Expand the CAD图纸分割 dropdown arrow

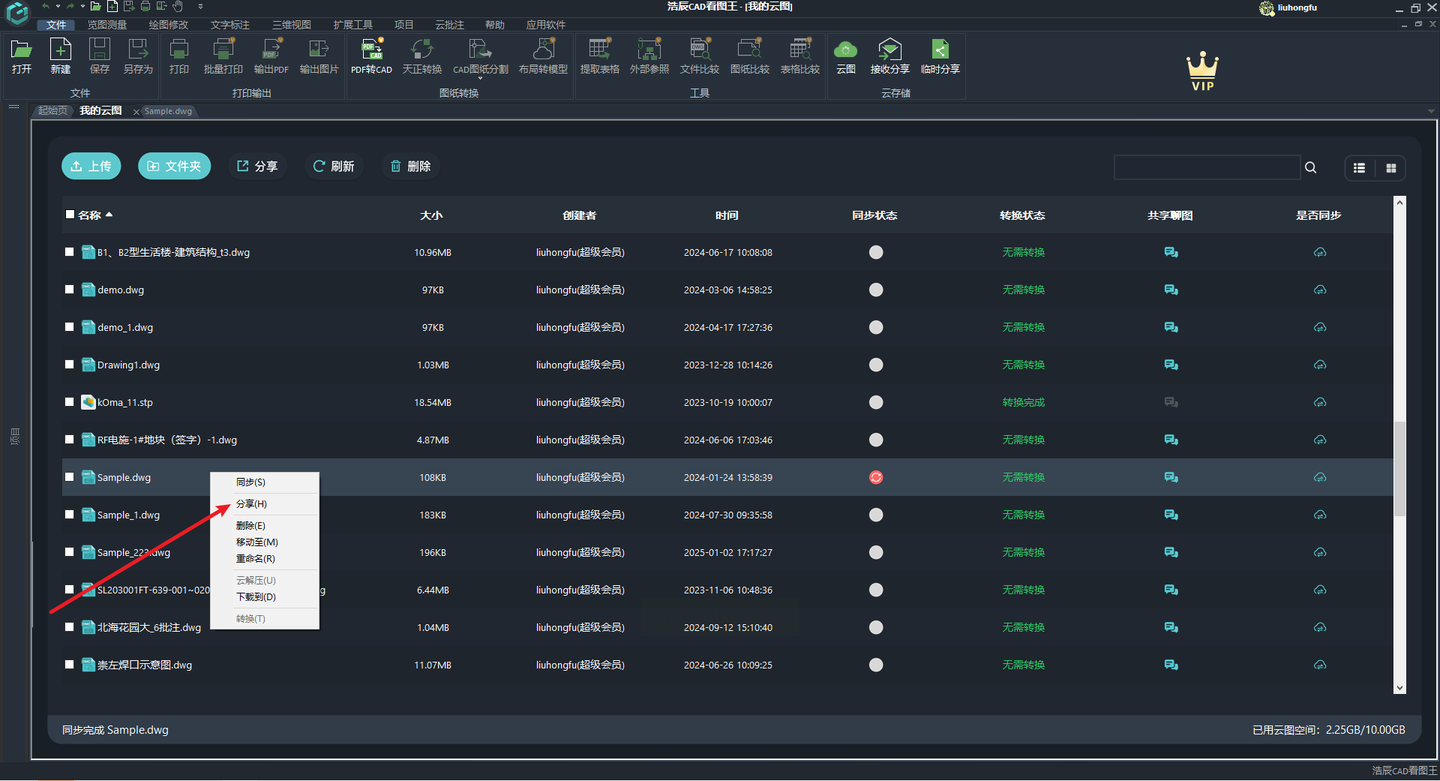click(480, 79)
